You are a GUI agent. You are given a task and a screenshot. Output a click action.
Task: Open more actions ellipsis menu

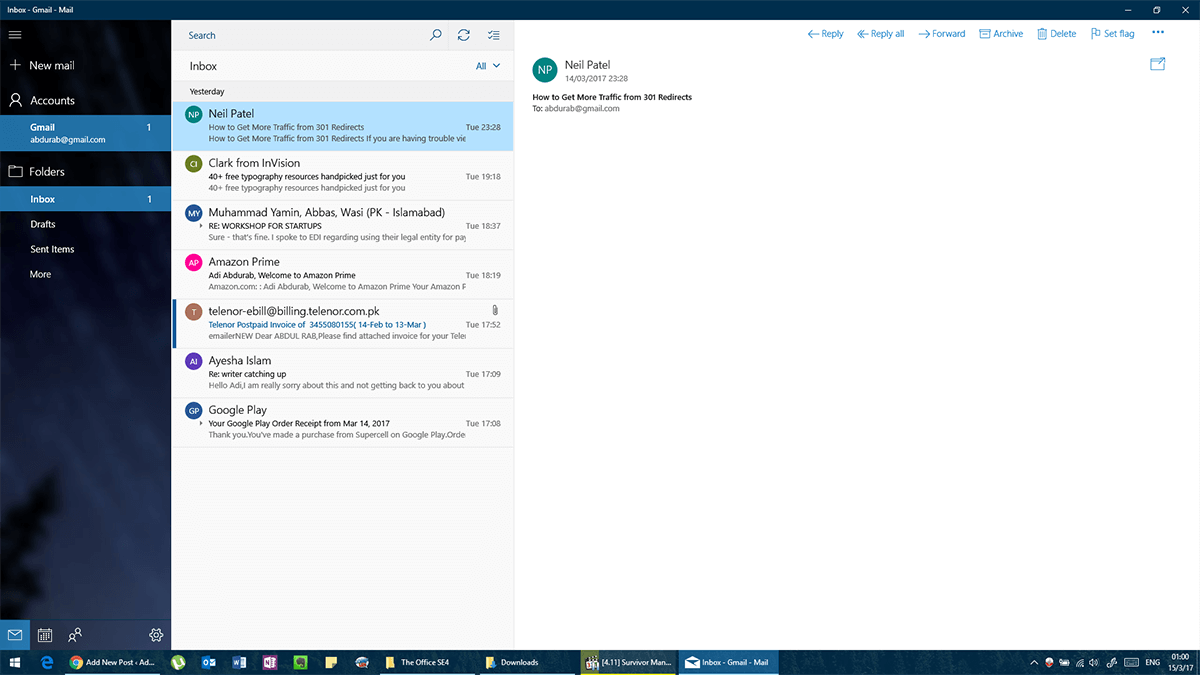(1158, 33)
